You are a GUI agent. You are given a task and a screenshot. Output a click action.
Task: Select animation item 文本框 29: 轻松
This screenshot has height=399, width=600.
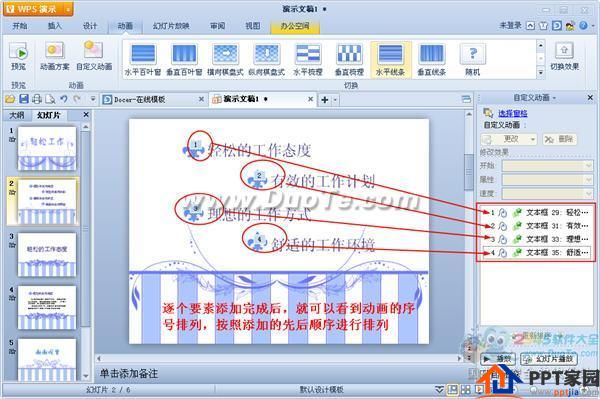[x=536, y=212]
